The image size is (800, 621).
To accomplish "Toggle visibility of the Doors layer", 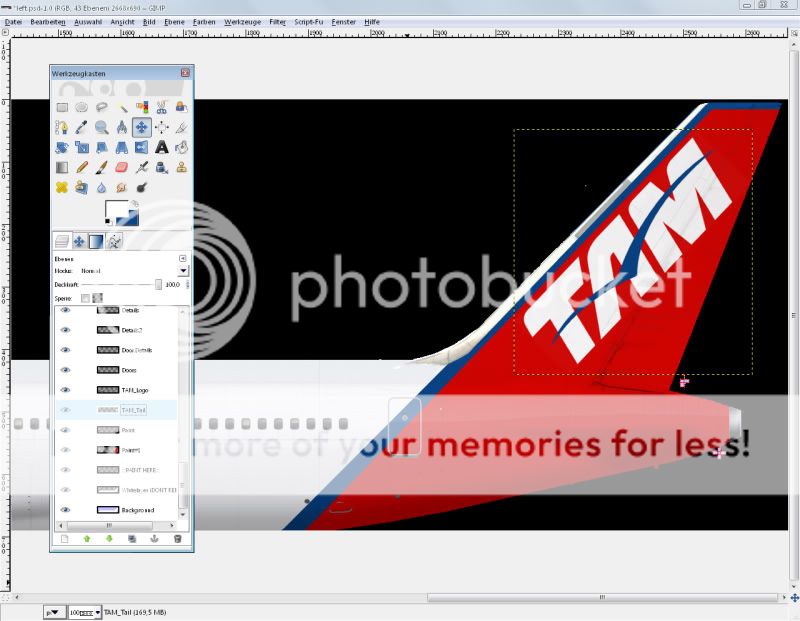I will [x=66, y=370].
